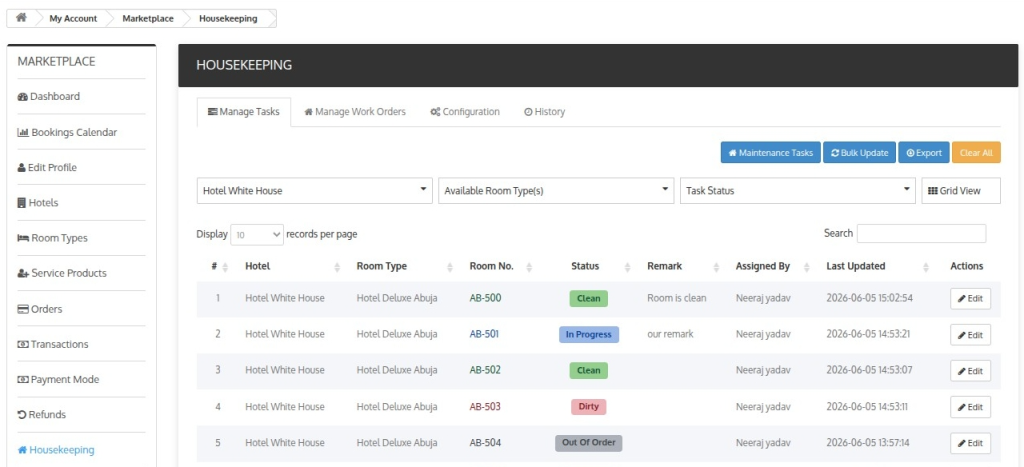
Task: Focus the Search input field
Action: coord(921,233)
